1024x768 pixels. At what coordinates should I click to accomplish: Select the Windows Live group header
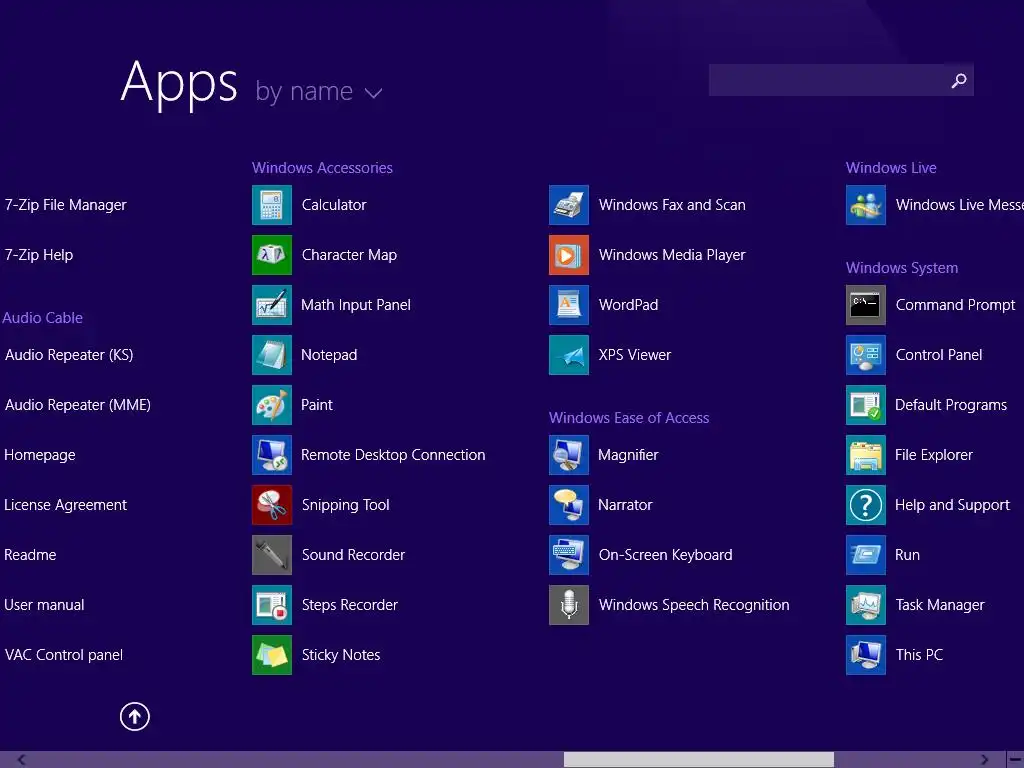click(x=891, y=168)
